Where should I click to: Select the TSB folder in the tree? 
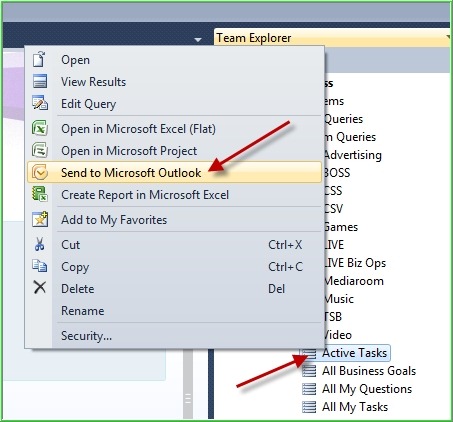pyautogui.click(x=333, y=317)
